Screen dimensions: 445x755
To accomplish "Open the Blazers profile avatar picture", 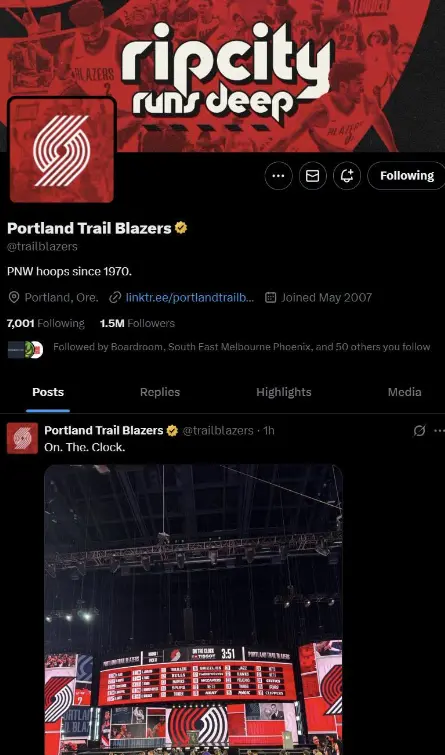I will (x=62, y=150).
